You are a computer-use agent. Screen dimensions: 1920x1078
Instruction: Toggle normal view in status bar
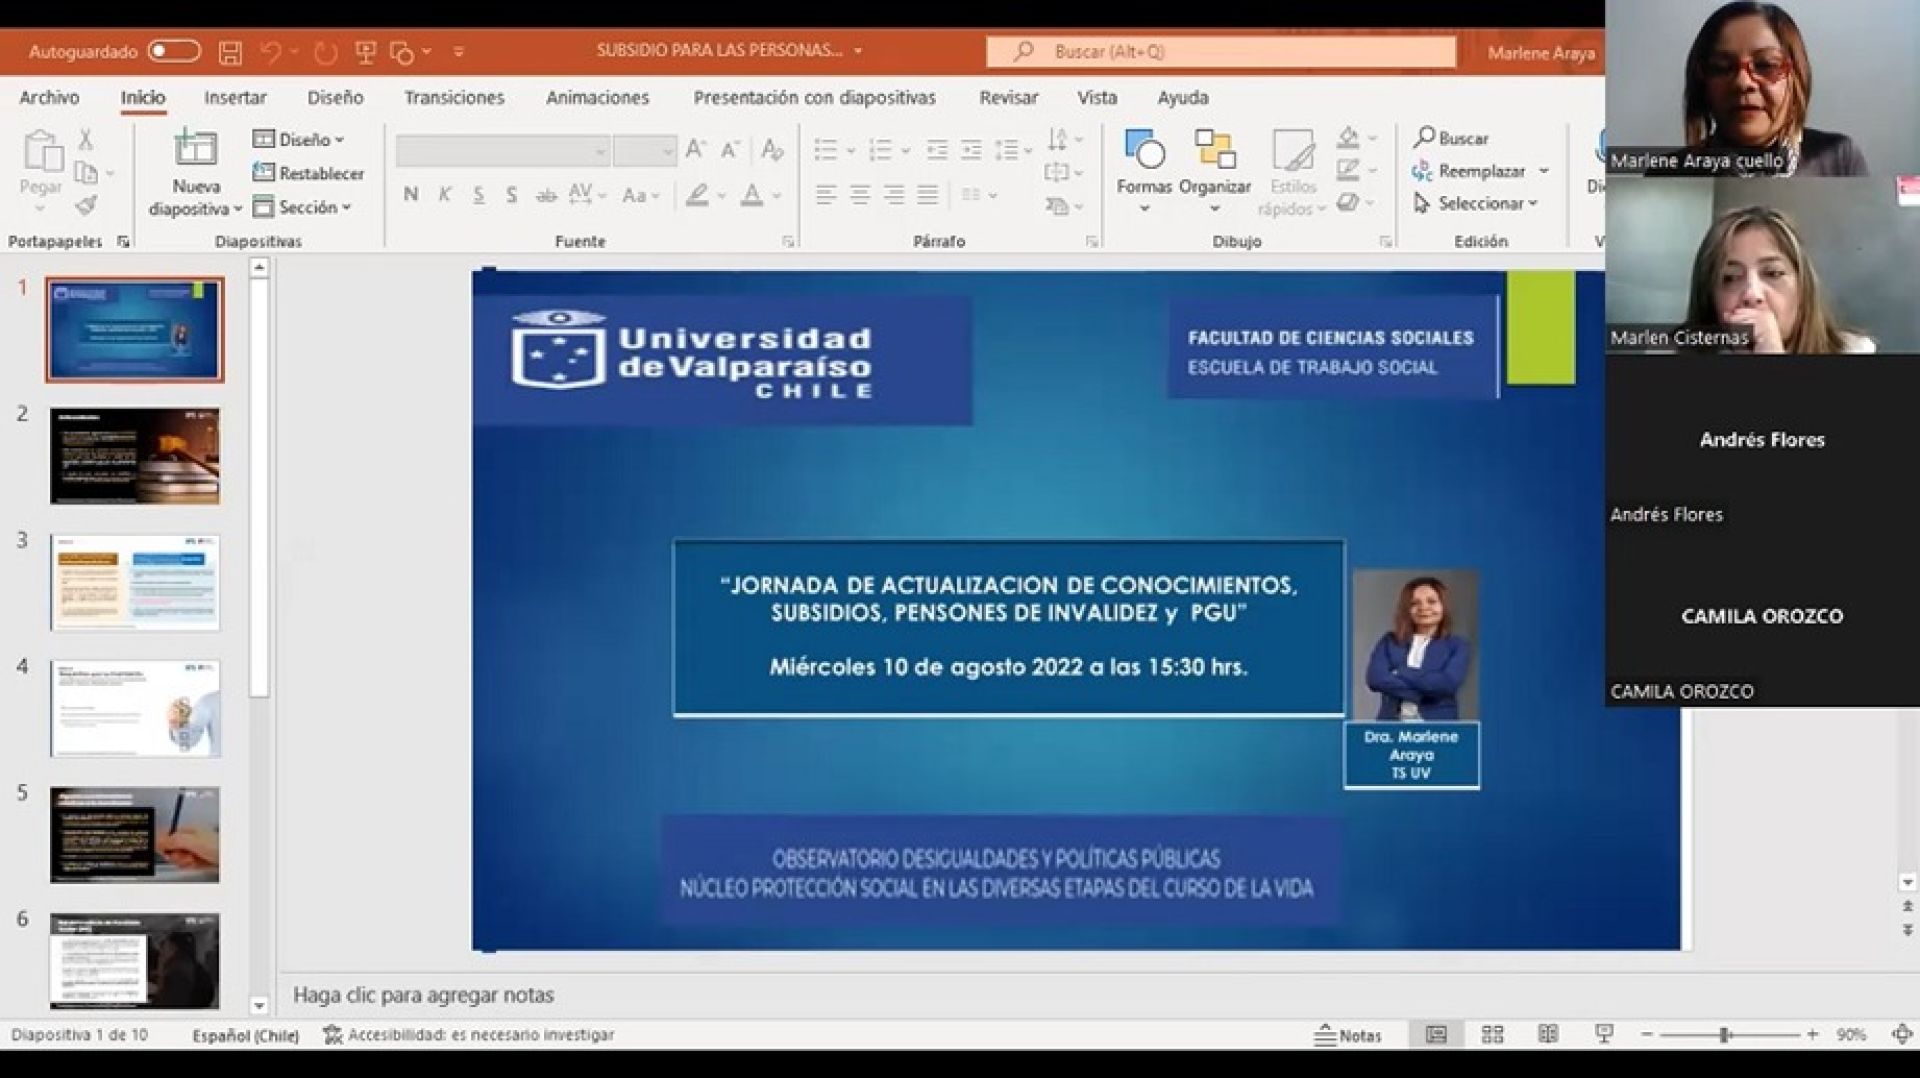(x=1436, y=1035)
